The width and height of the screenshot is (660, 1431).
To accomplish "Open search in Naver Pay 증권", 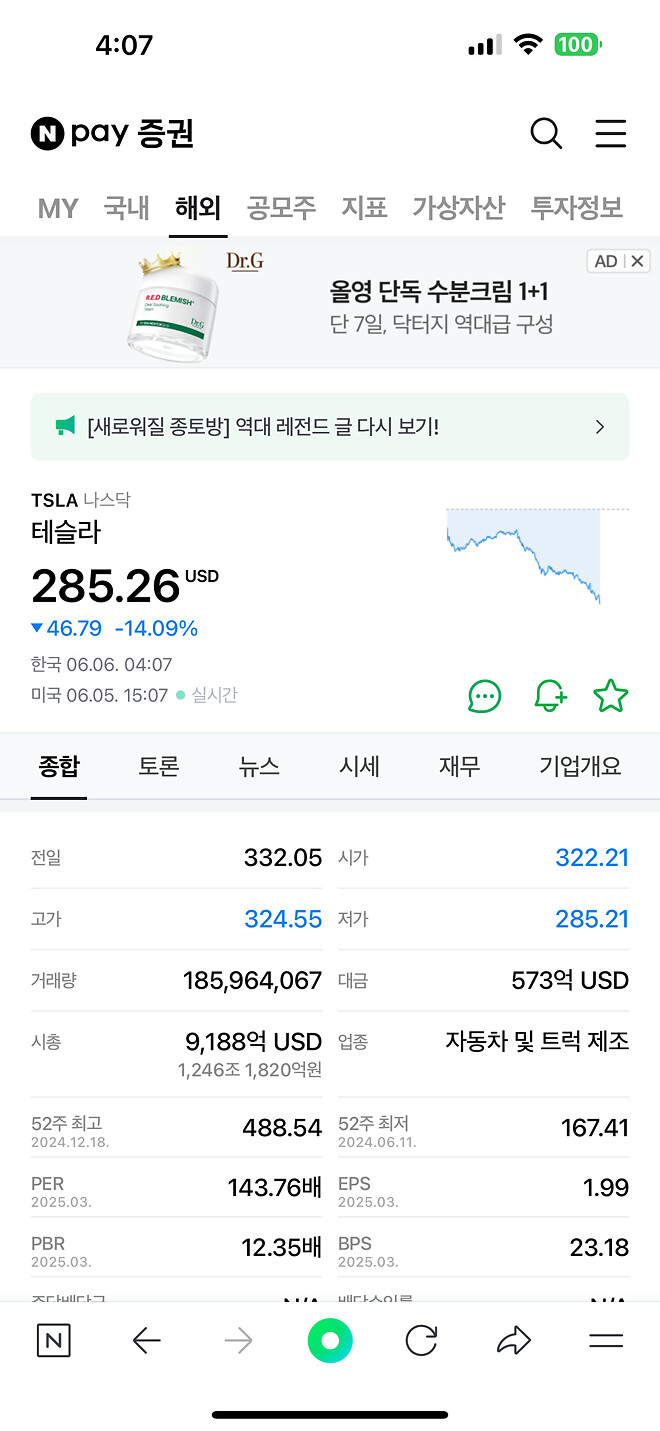I will tap(546, 133).
